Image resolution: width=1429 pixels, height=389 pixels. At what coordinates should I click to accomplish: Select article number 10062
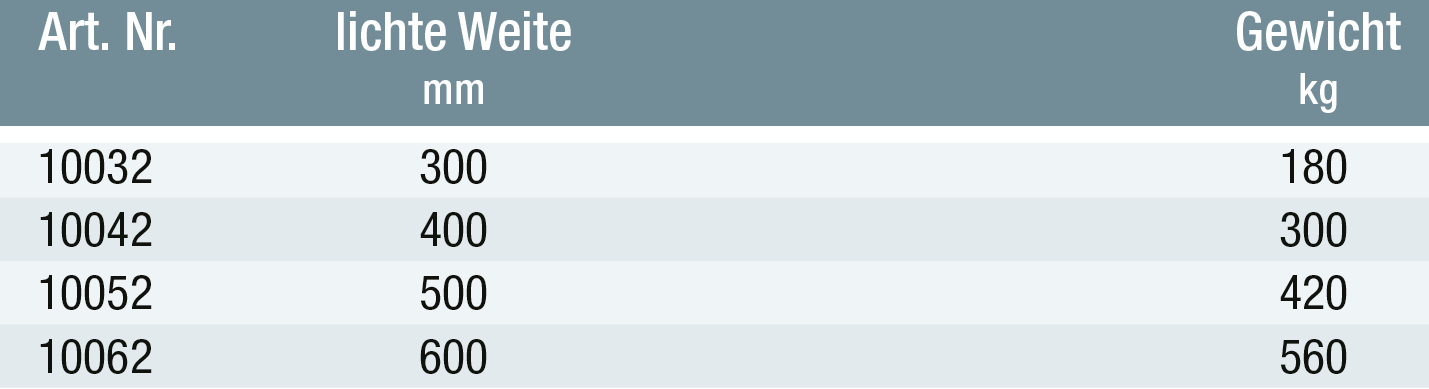point(96,357)
